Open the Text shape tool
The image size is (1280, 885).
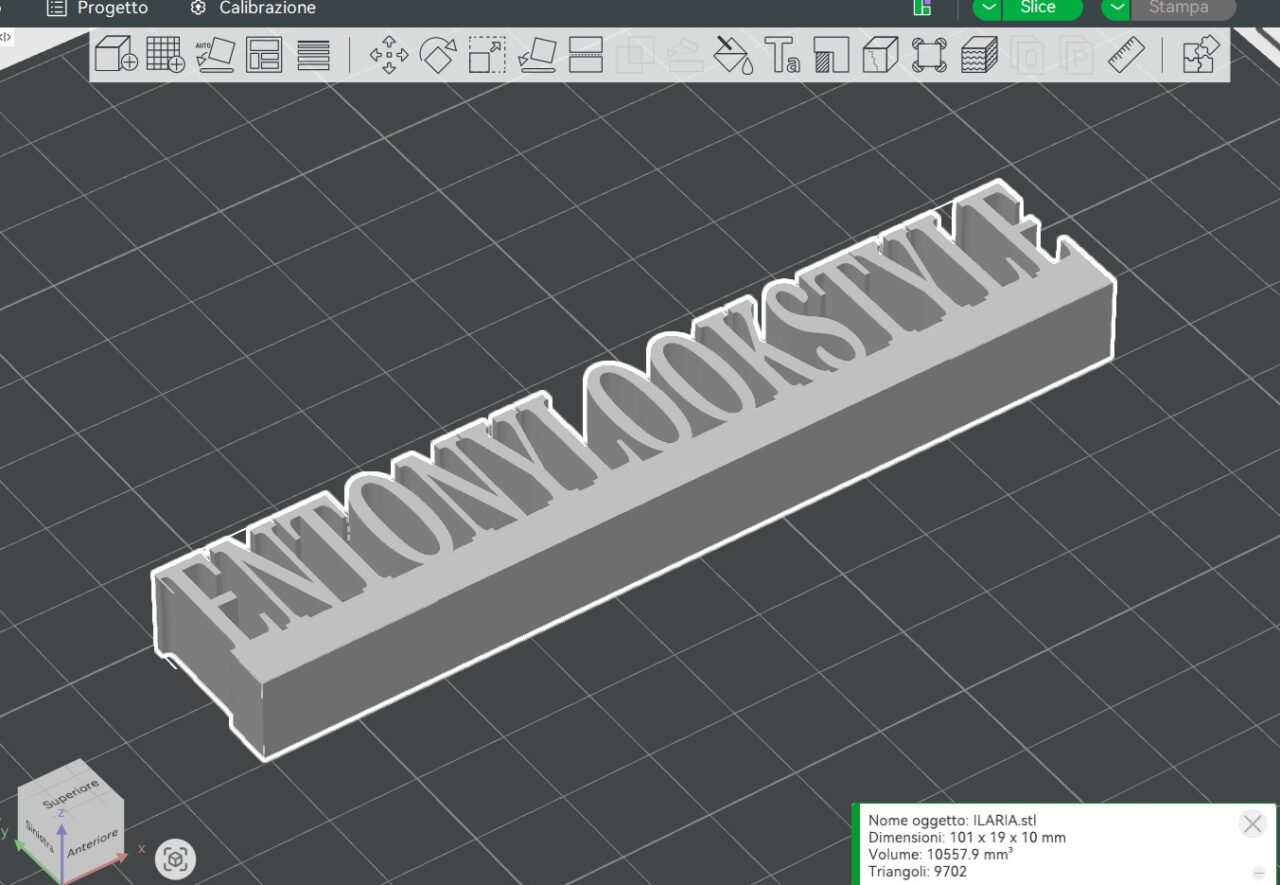(x=782, y=54)
